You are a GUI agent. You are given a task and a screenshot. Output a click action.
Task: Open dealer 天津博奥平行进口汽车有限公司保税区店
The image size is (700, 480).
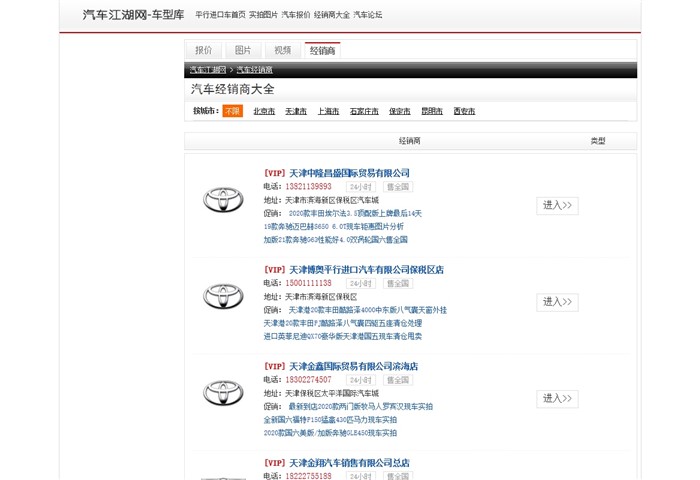(367, 270)
